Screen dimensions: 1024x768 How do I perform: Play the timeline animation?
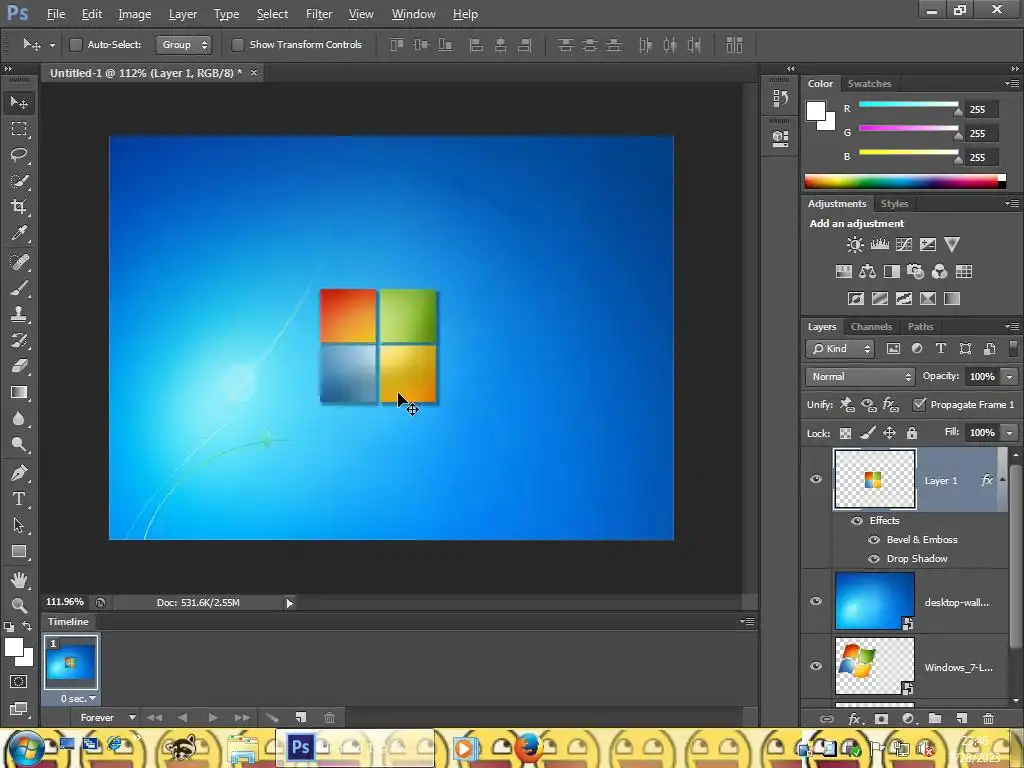[x=213, y=718]
